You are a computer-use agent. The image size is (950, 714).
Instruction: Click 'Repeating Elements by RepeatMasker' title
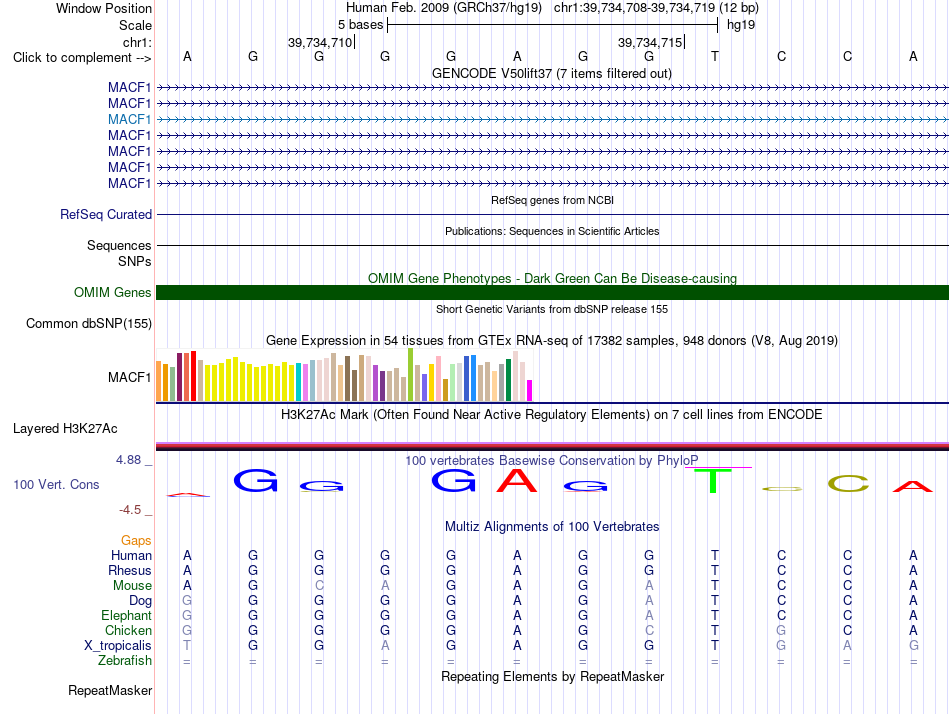[x=552, y=676]
